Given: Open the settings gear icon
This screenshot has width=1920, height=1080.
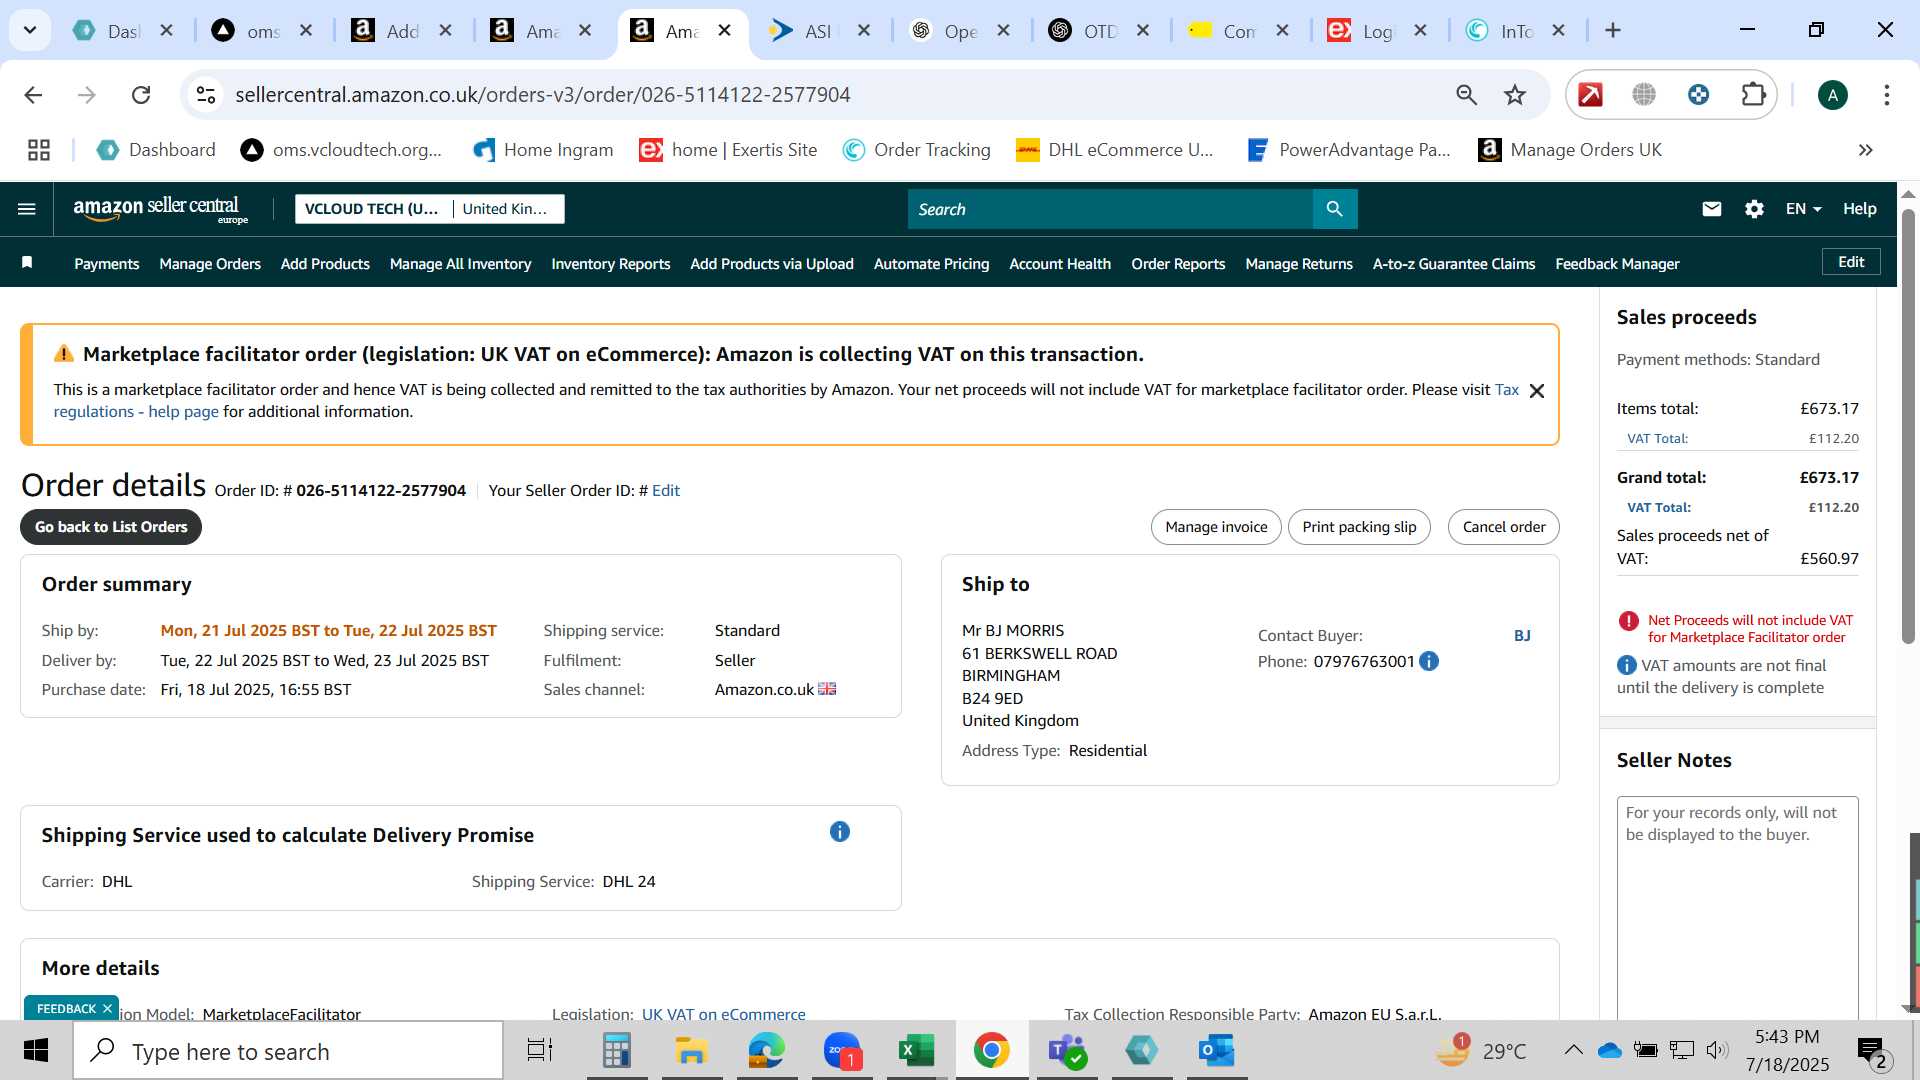Looking at the screenshot, I should 1754,209.
